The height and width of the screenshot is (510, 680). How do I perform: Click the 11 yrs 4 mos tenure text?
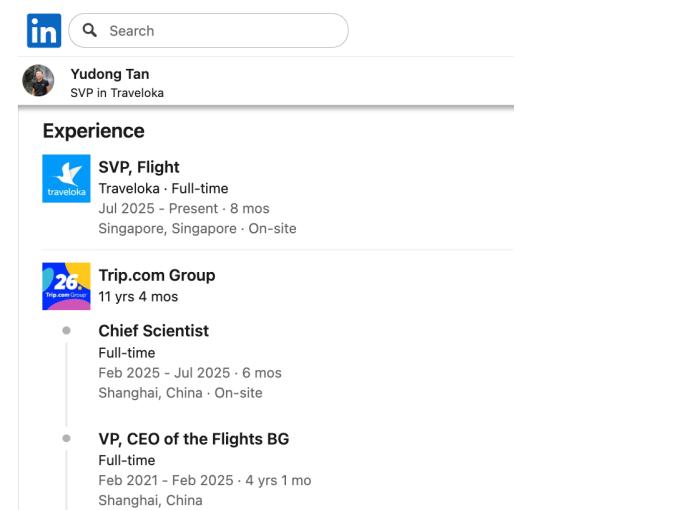coord(138,297)
